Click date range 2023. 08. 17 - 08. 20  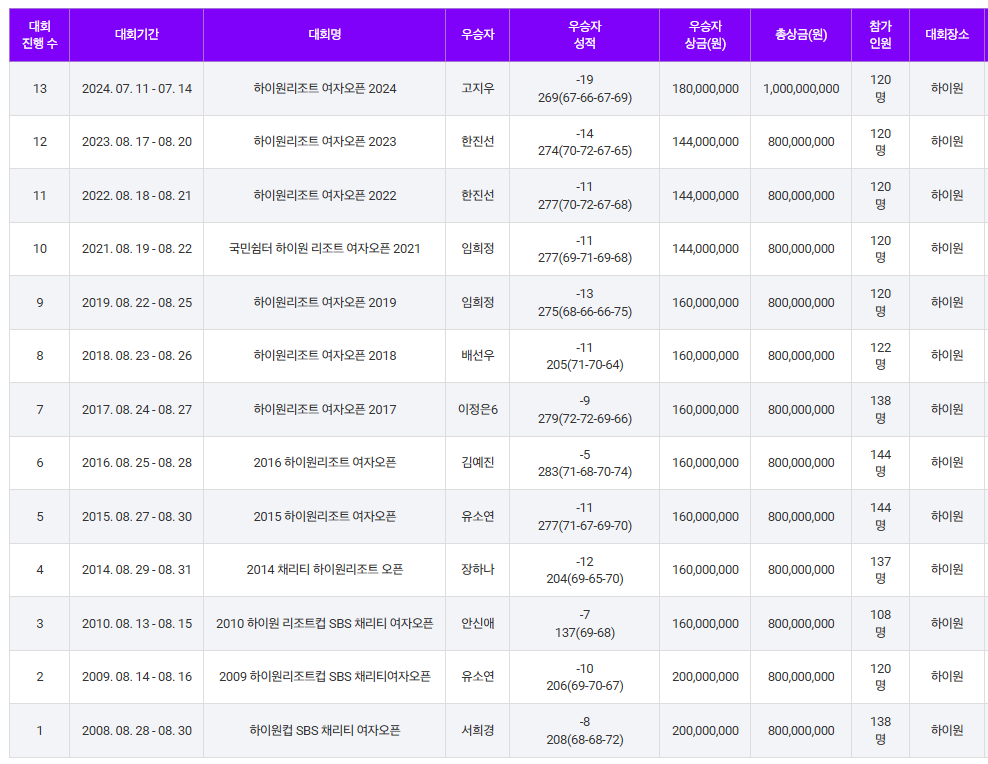click(x=137, y=142)
